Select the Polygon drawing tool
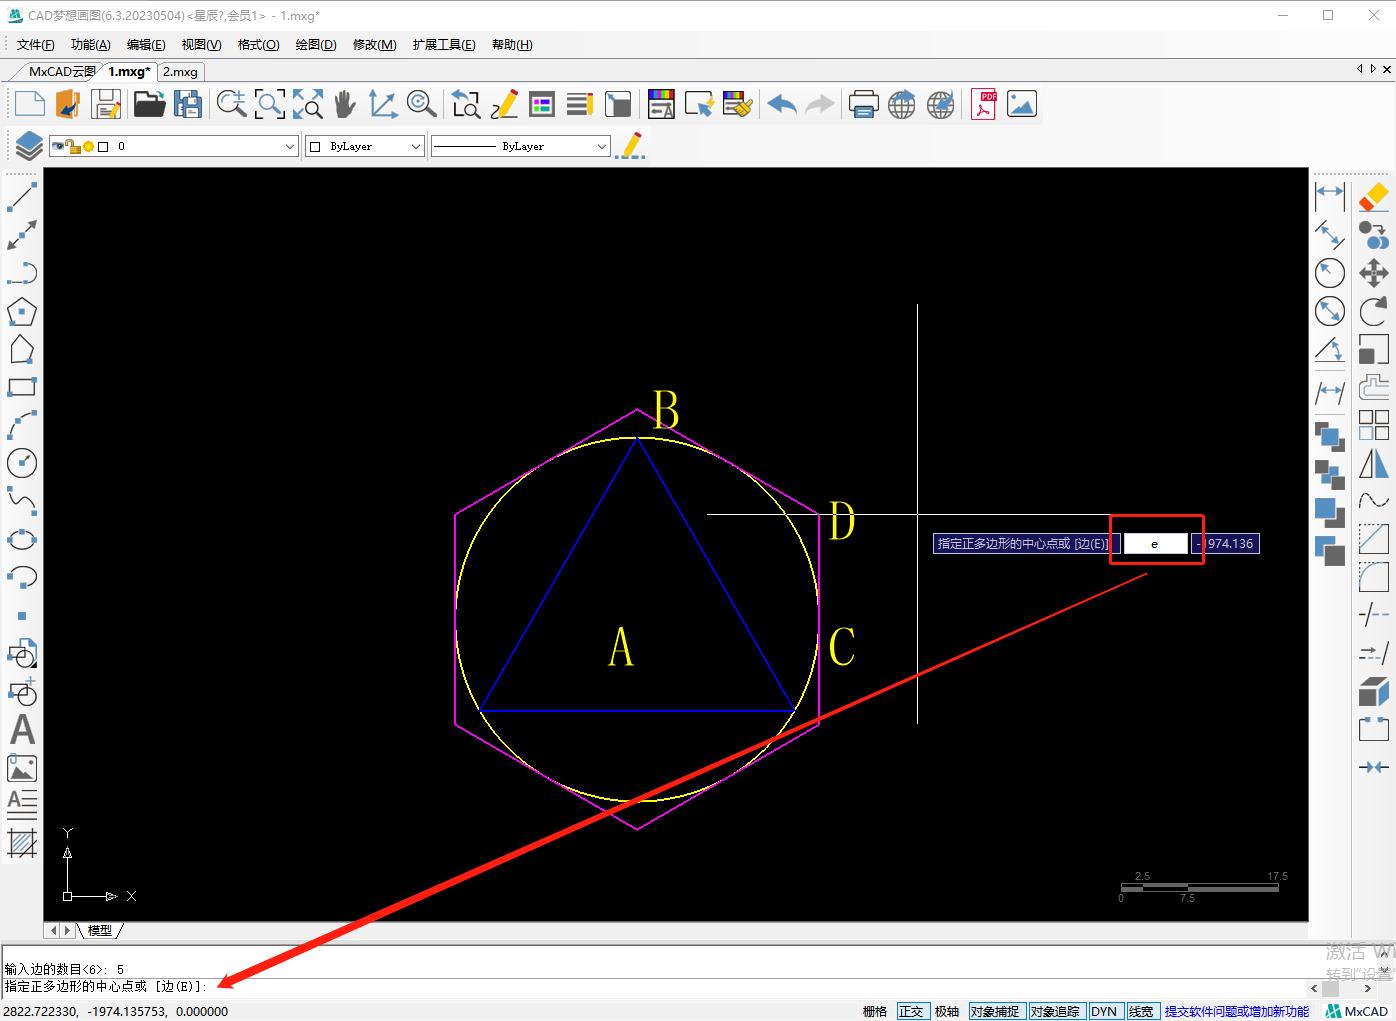The image size is (1396, 1021). (22, 312)
